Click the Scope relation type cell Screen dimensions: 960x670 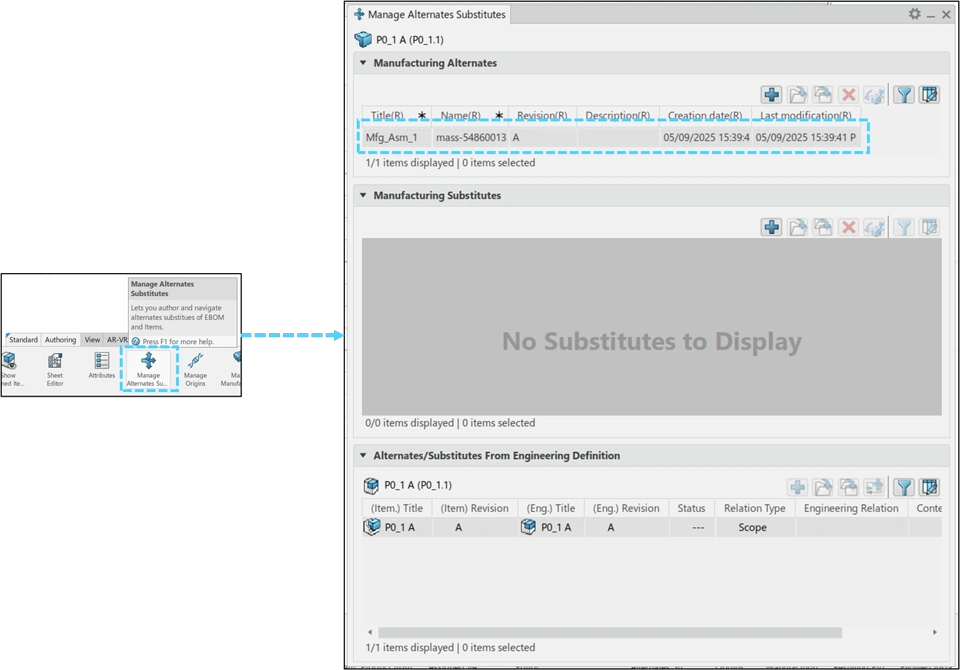point(754,527)
